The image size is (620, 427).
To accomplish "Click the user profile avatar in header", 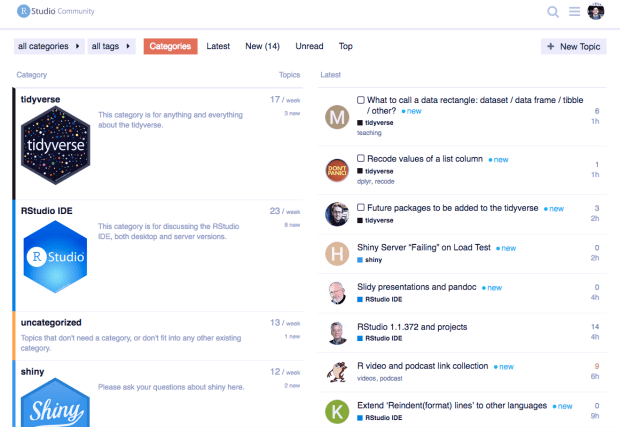I will [x=596, y=12].
